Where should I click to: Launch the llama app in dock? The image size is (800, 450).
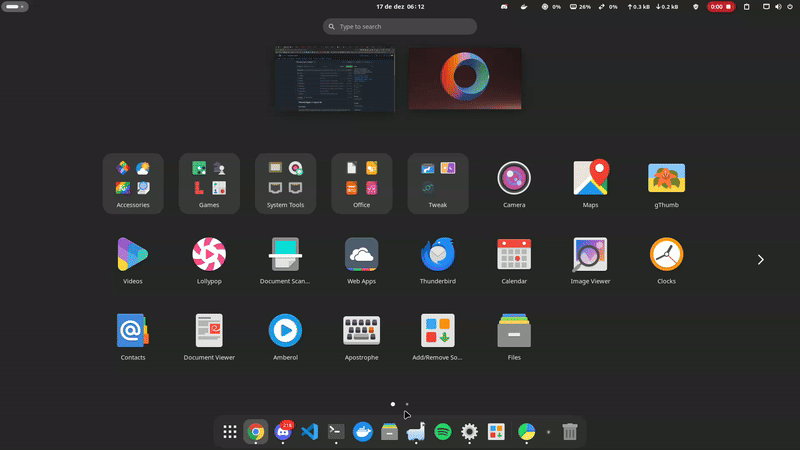coord(416,432)
